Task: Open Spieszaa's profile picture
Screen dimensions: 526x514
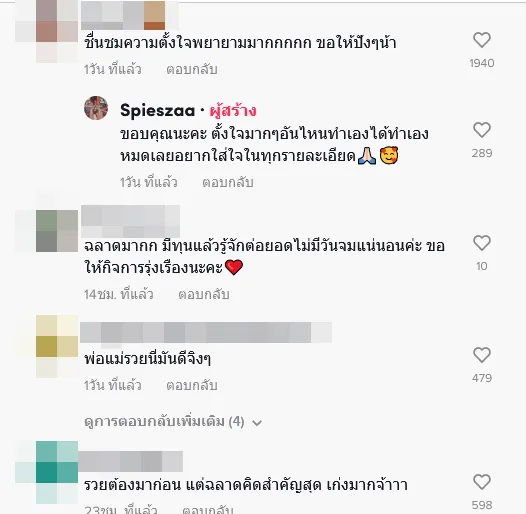Action: click(x=96, y=108)
